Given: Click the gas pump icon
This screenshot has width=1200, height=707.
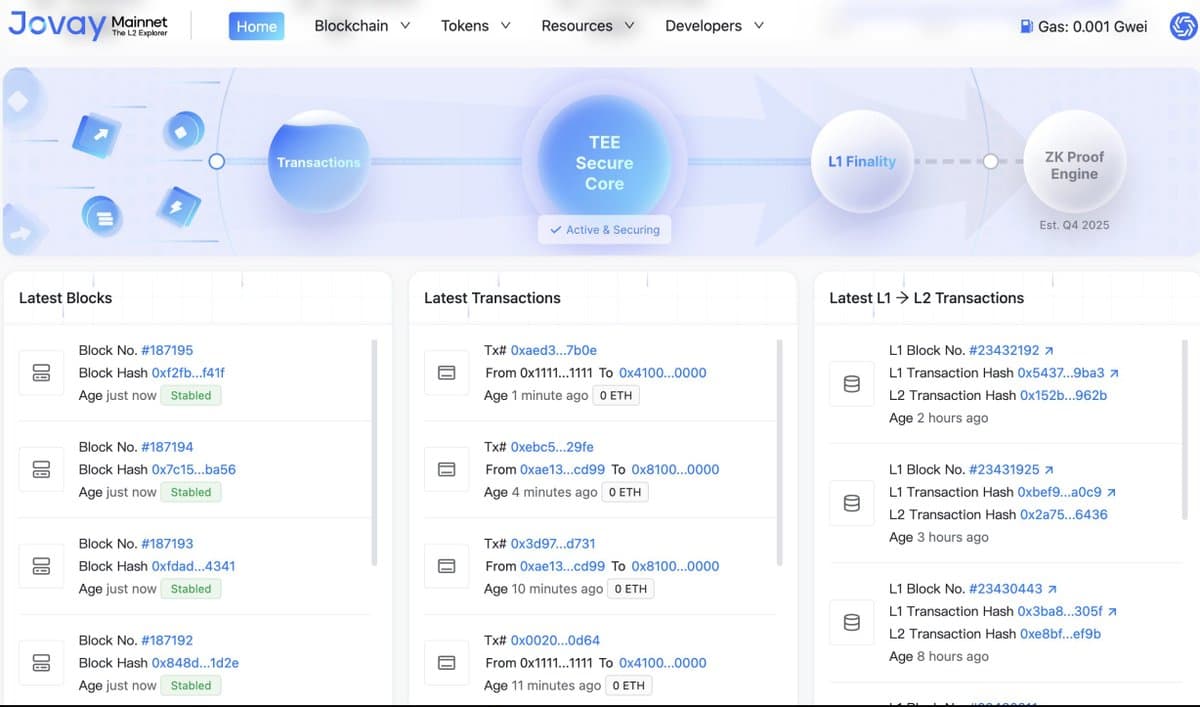Looking at the screenshot, I should (x=1026, y=27).
